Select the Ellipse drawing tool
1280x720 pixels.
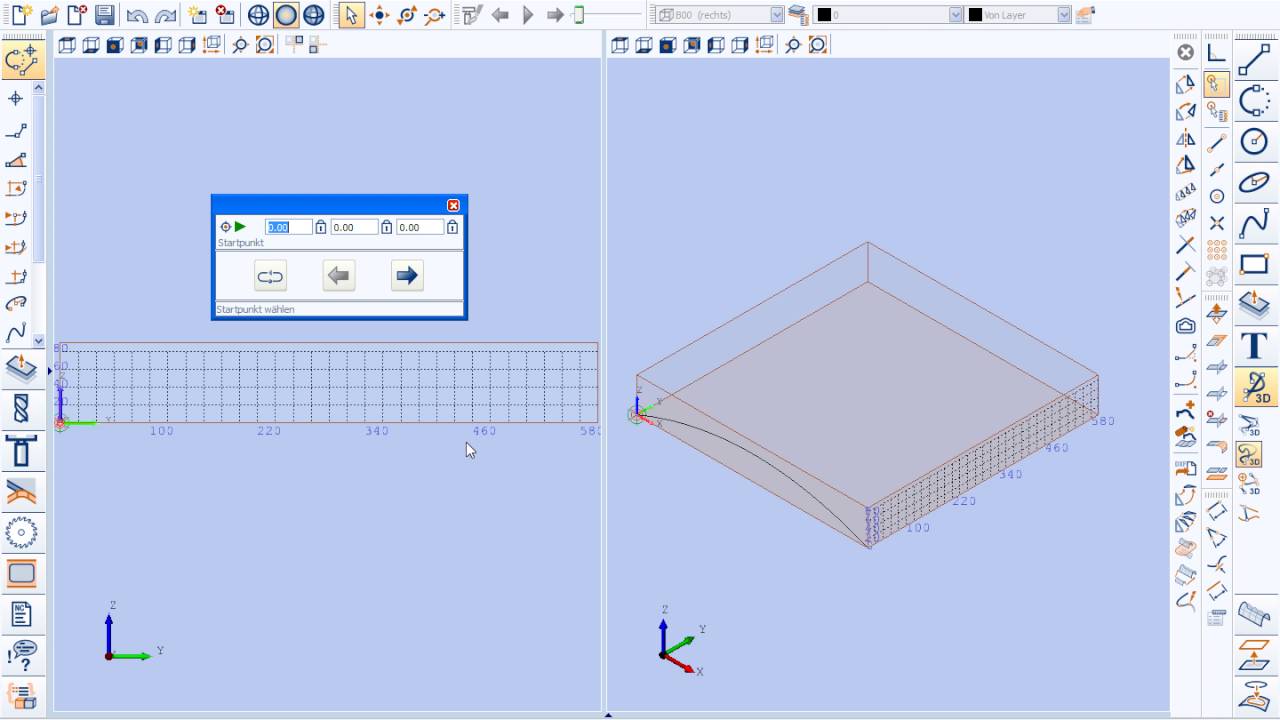point(1254,182)
